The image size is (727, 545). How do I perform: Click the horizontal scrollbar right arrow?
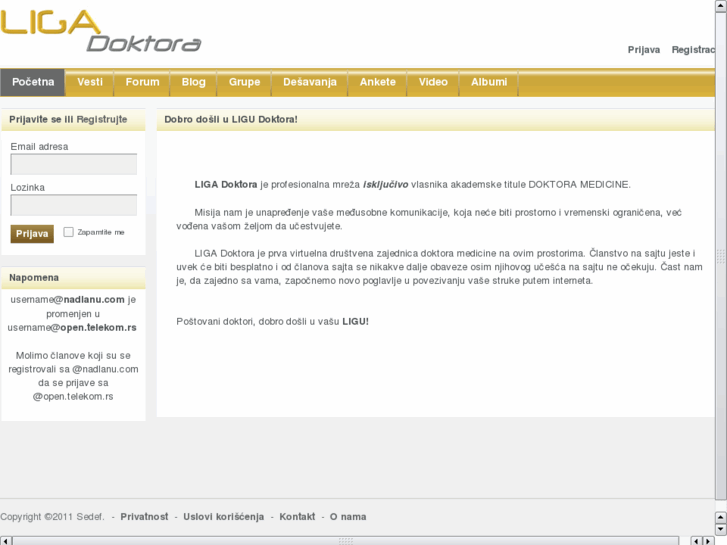pyautogui.click(x=708, y=541)
